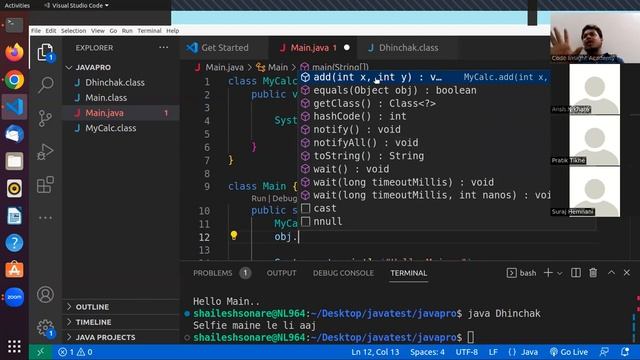Select add(int x, int y) suggestion
The width and height of the screenshot is (640, 360).
point(424,77)
